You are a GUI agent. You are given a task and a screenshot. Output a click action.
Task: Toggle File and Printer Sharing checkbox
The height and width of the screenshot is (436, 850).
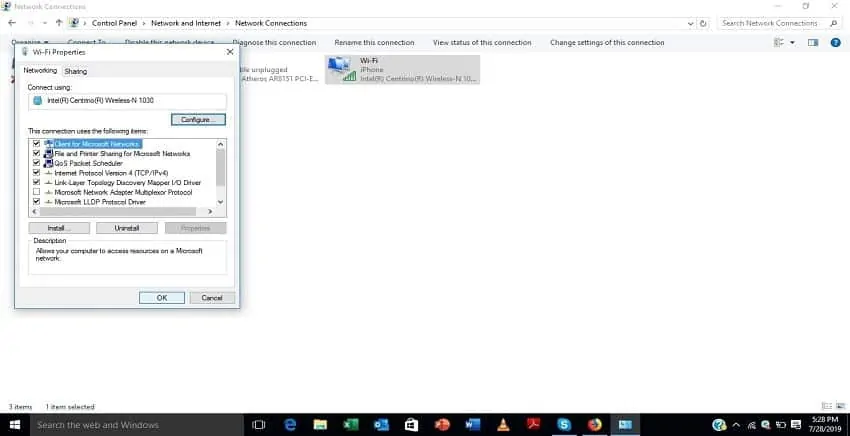[36, 153]
